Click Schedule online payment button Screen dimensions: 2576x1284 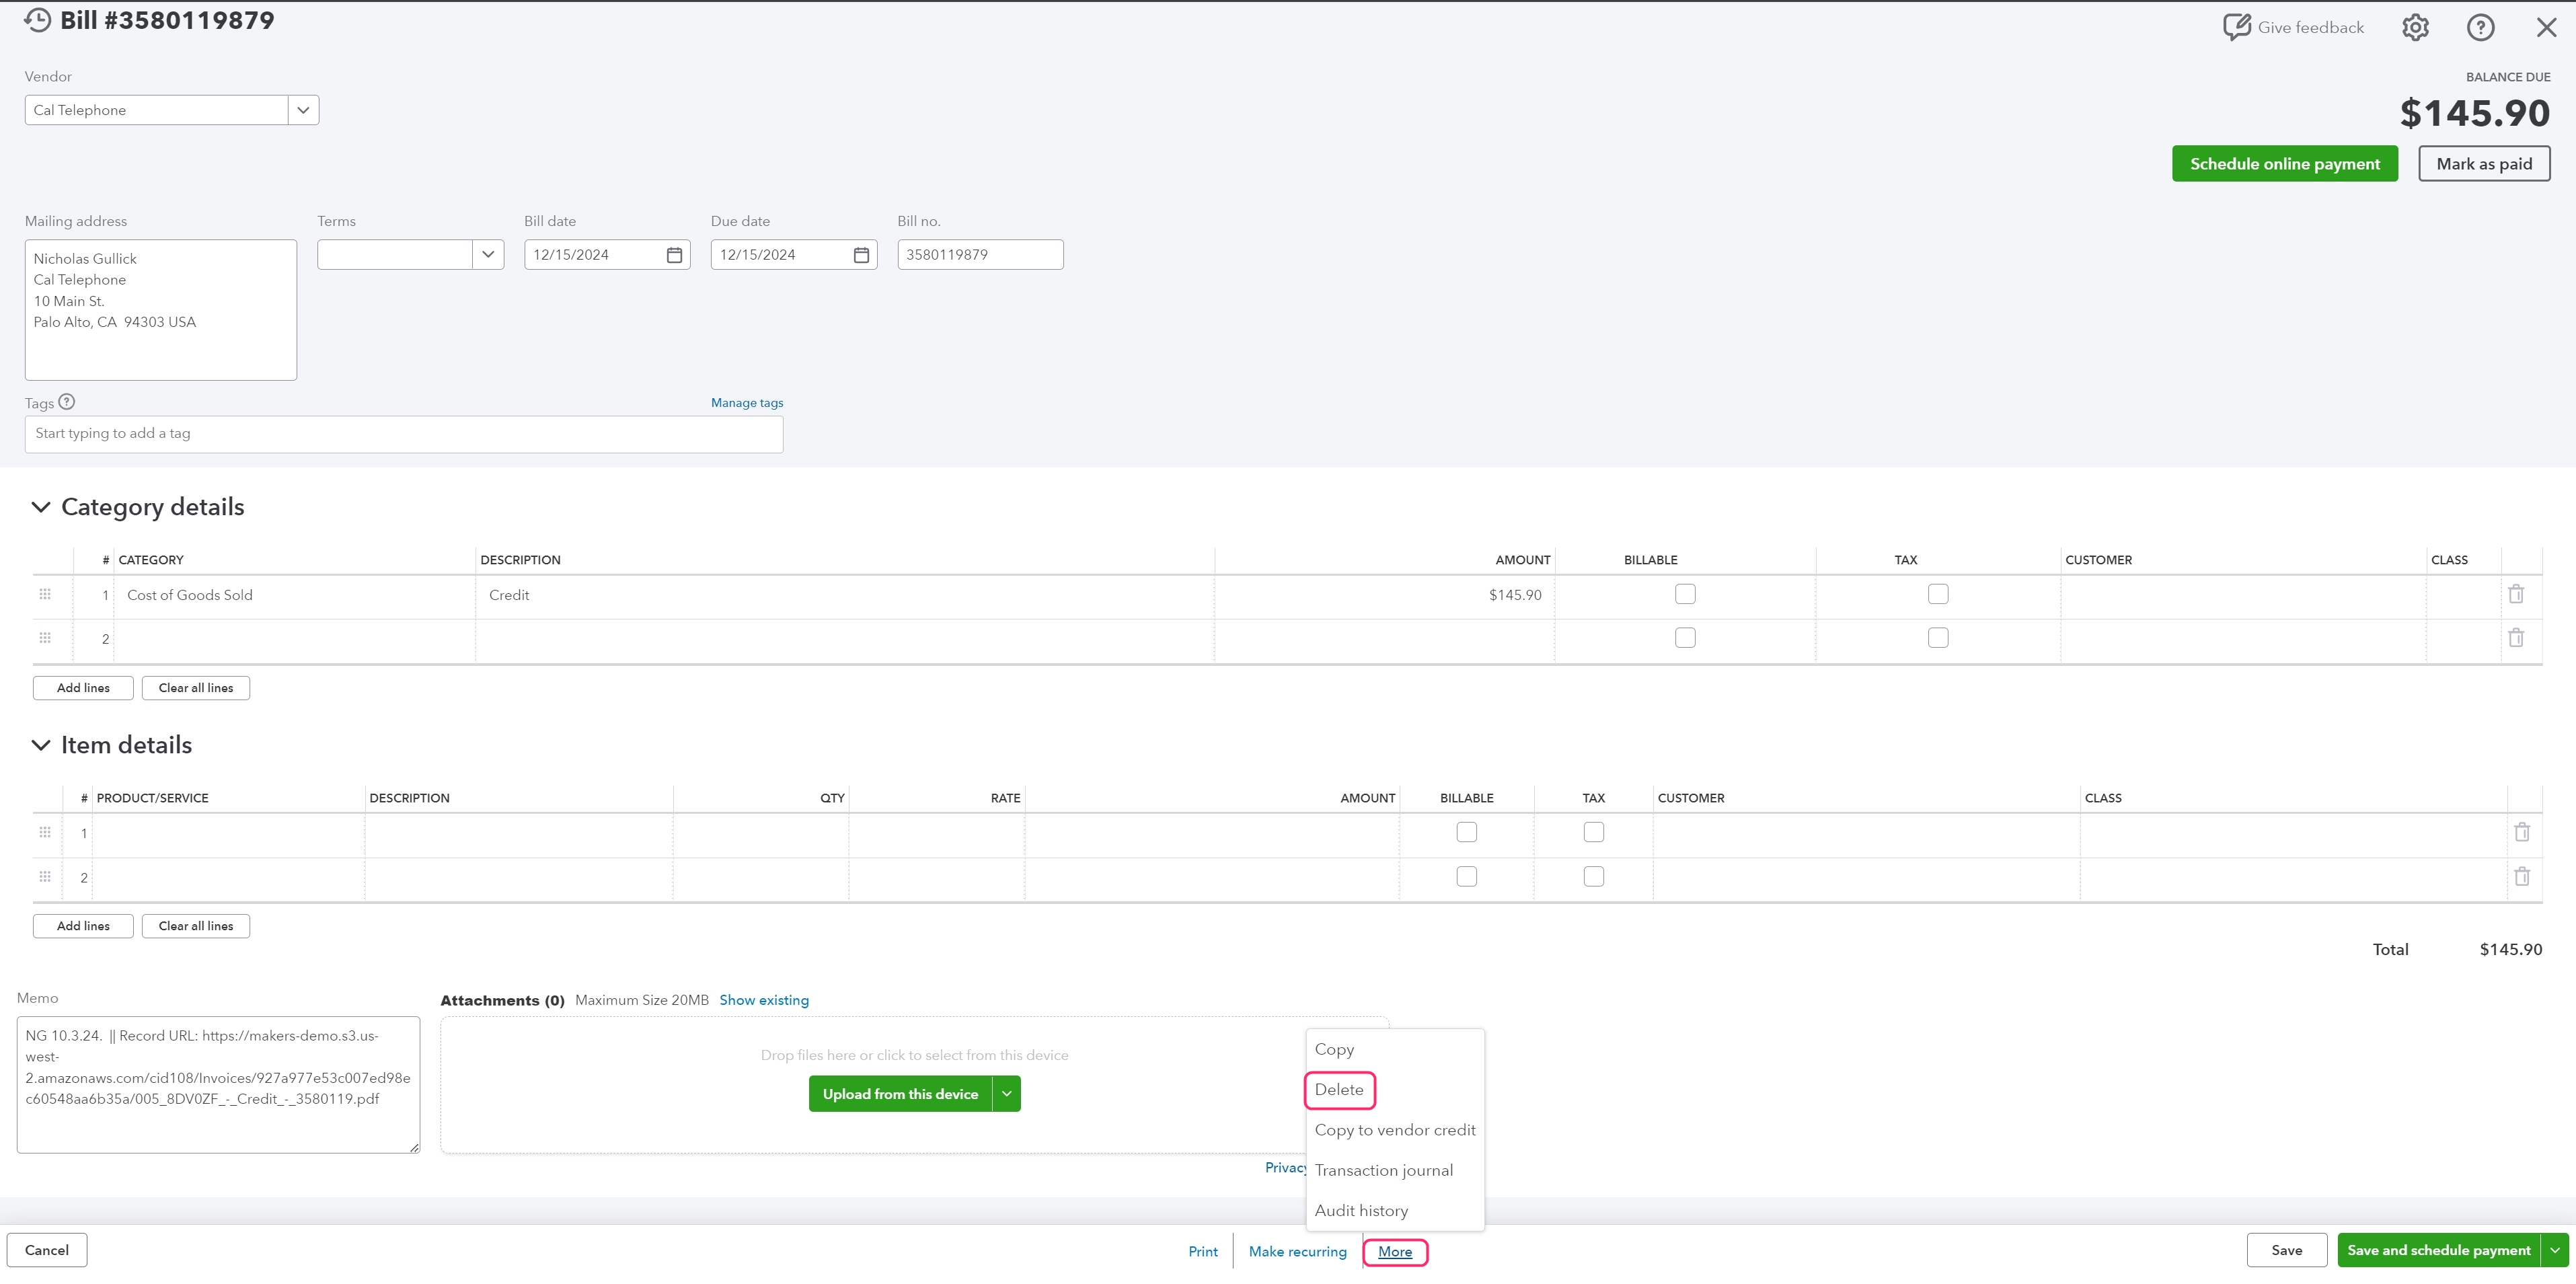pos(2285,164)
